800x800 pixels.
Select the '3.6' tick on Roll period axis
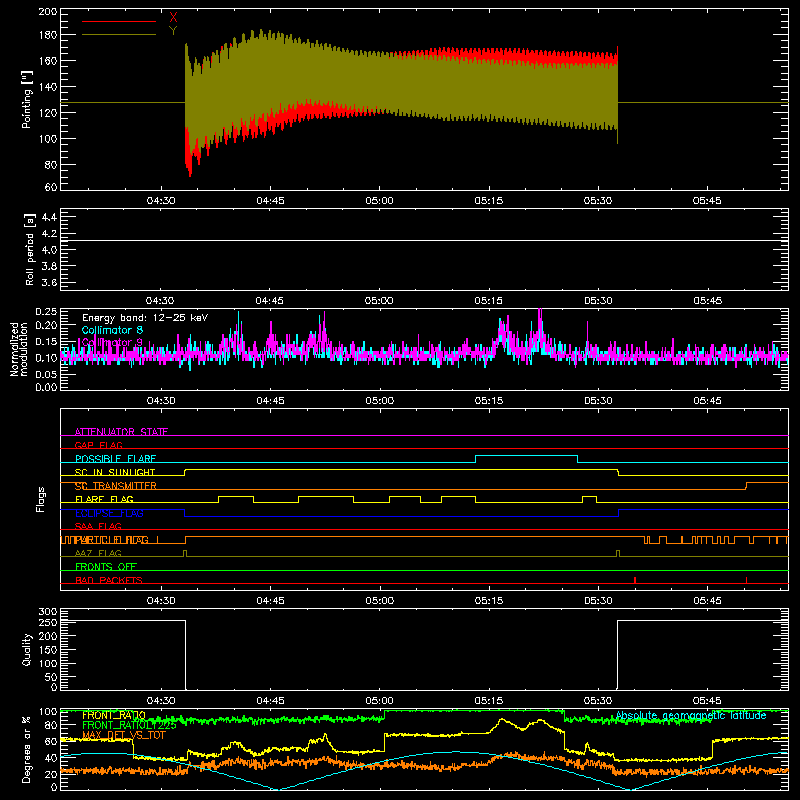(49, 282)
